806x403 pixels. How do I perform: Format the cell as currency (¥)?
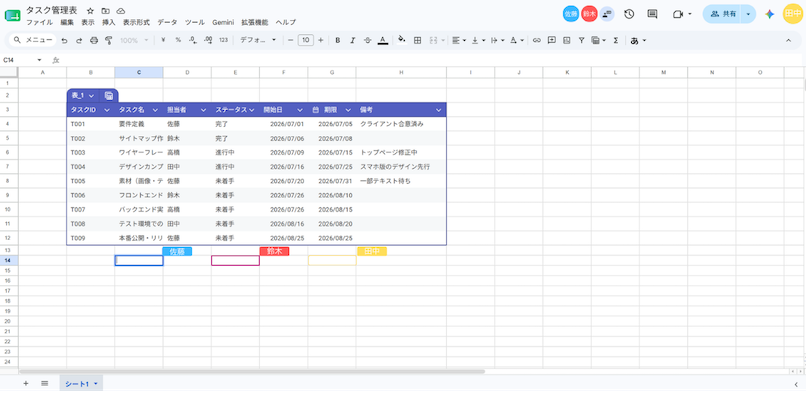click(163, 40)
